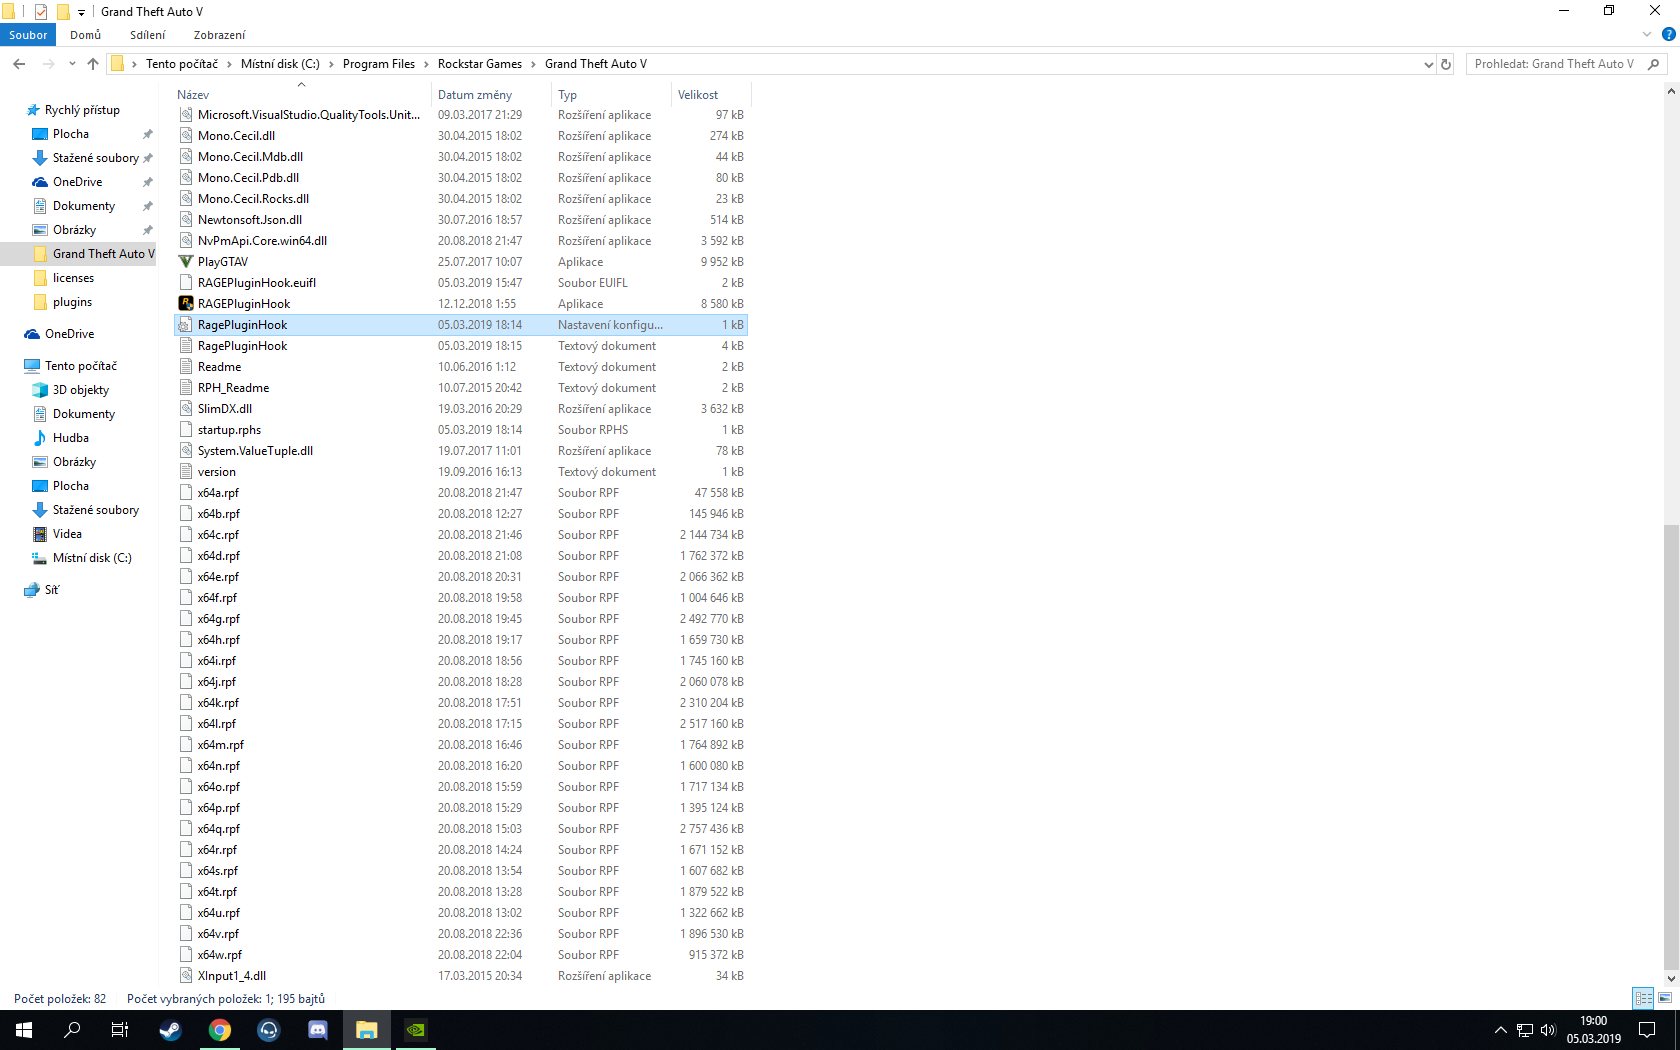Click the network icon in system tray
1680x1050 pixels.
coord(1524,1030)
